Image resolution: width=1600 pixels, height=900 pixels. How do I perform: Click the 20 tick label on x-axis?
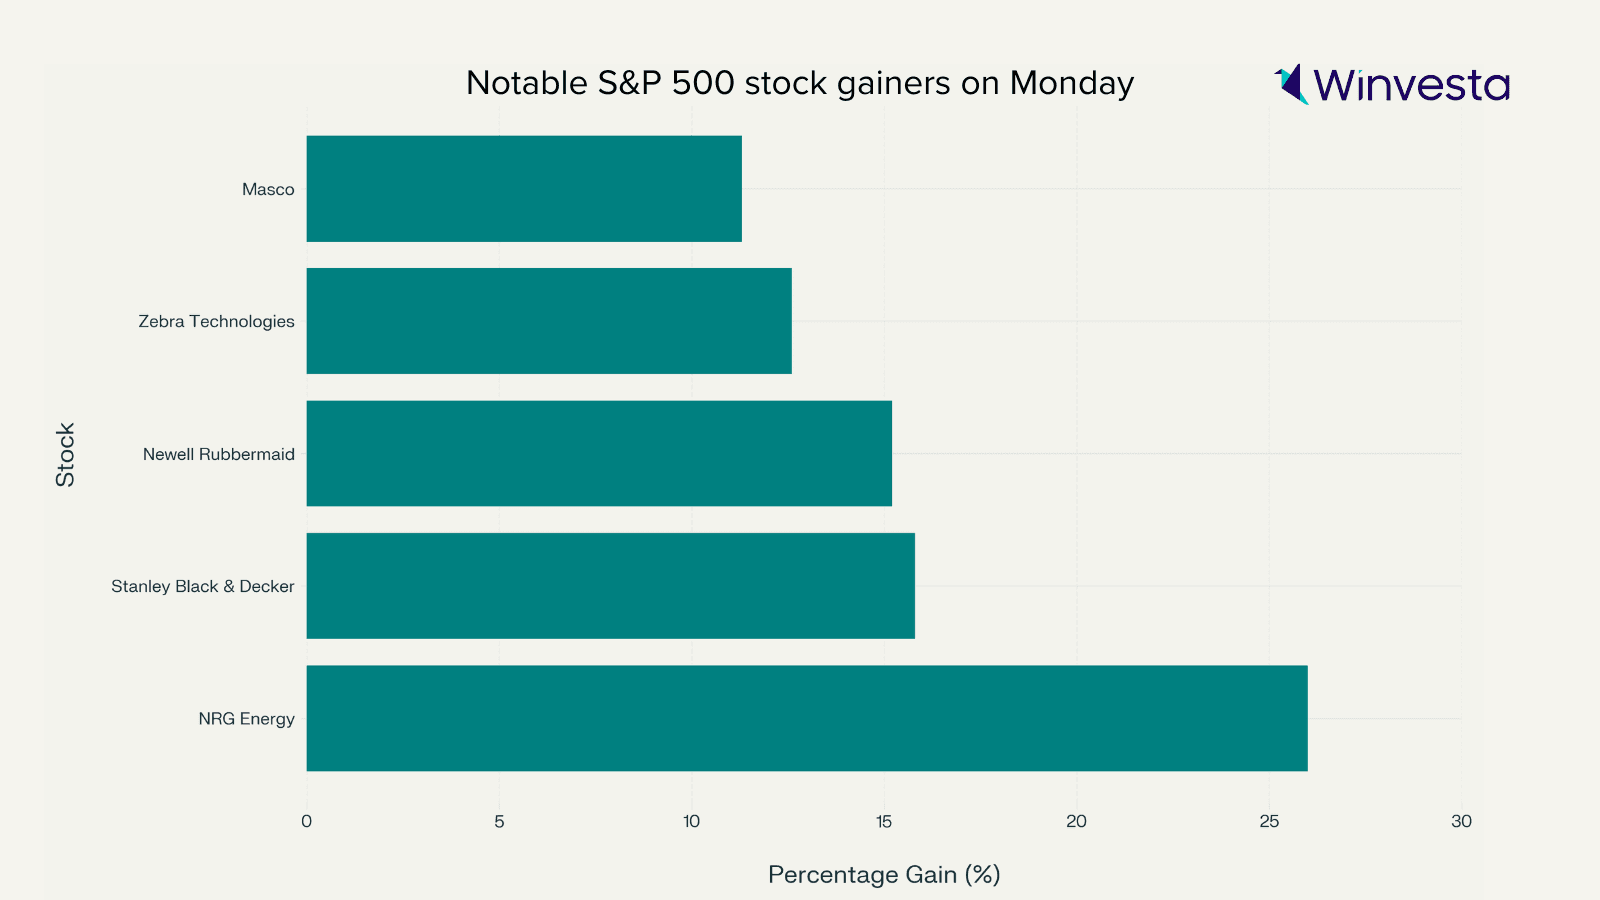pos(1076,821)
